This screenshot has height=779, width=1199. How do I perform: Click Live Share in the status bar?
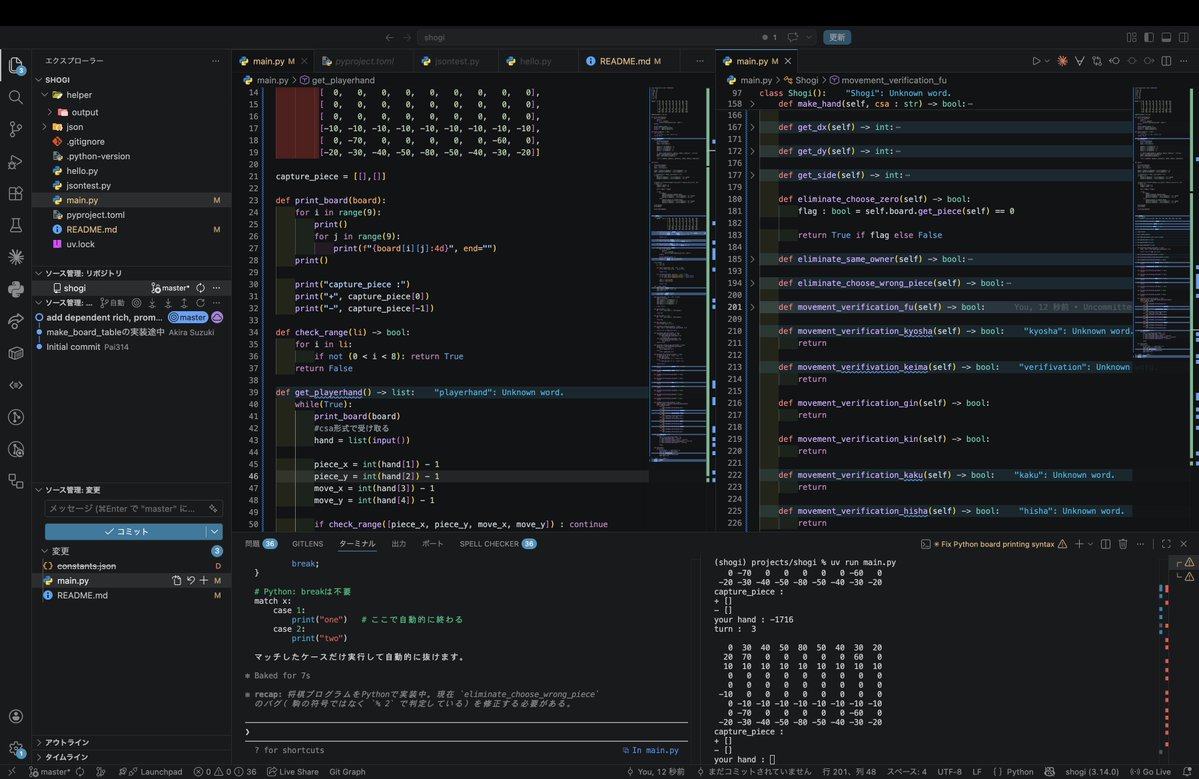293,772
